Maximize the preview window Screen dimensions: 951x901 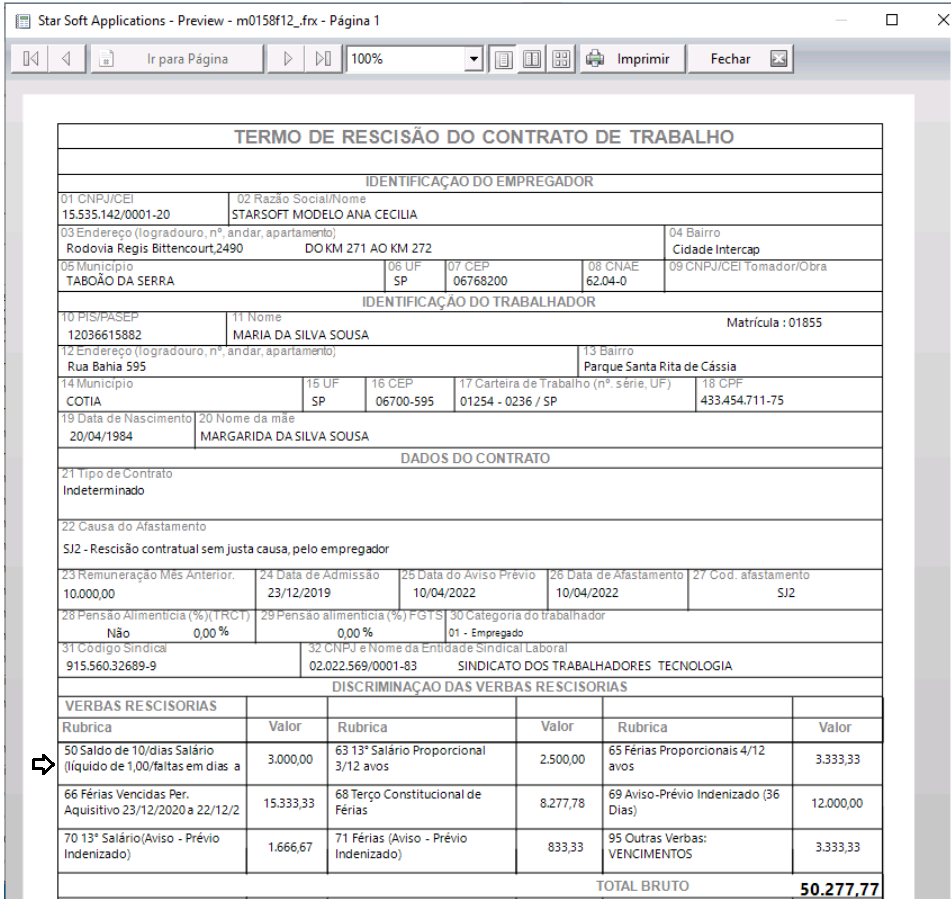(x=892, y=20)
